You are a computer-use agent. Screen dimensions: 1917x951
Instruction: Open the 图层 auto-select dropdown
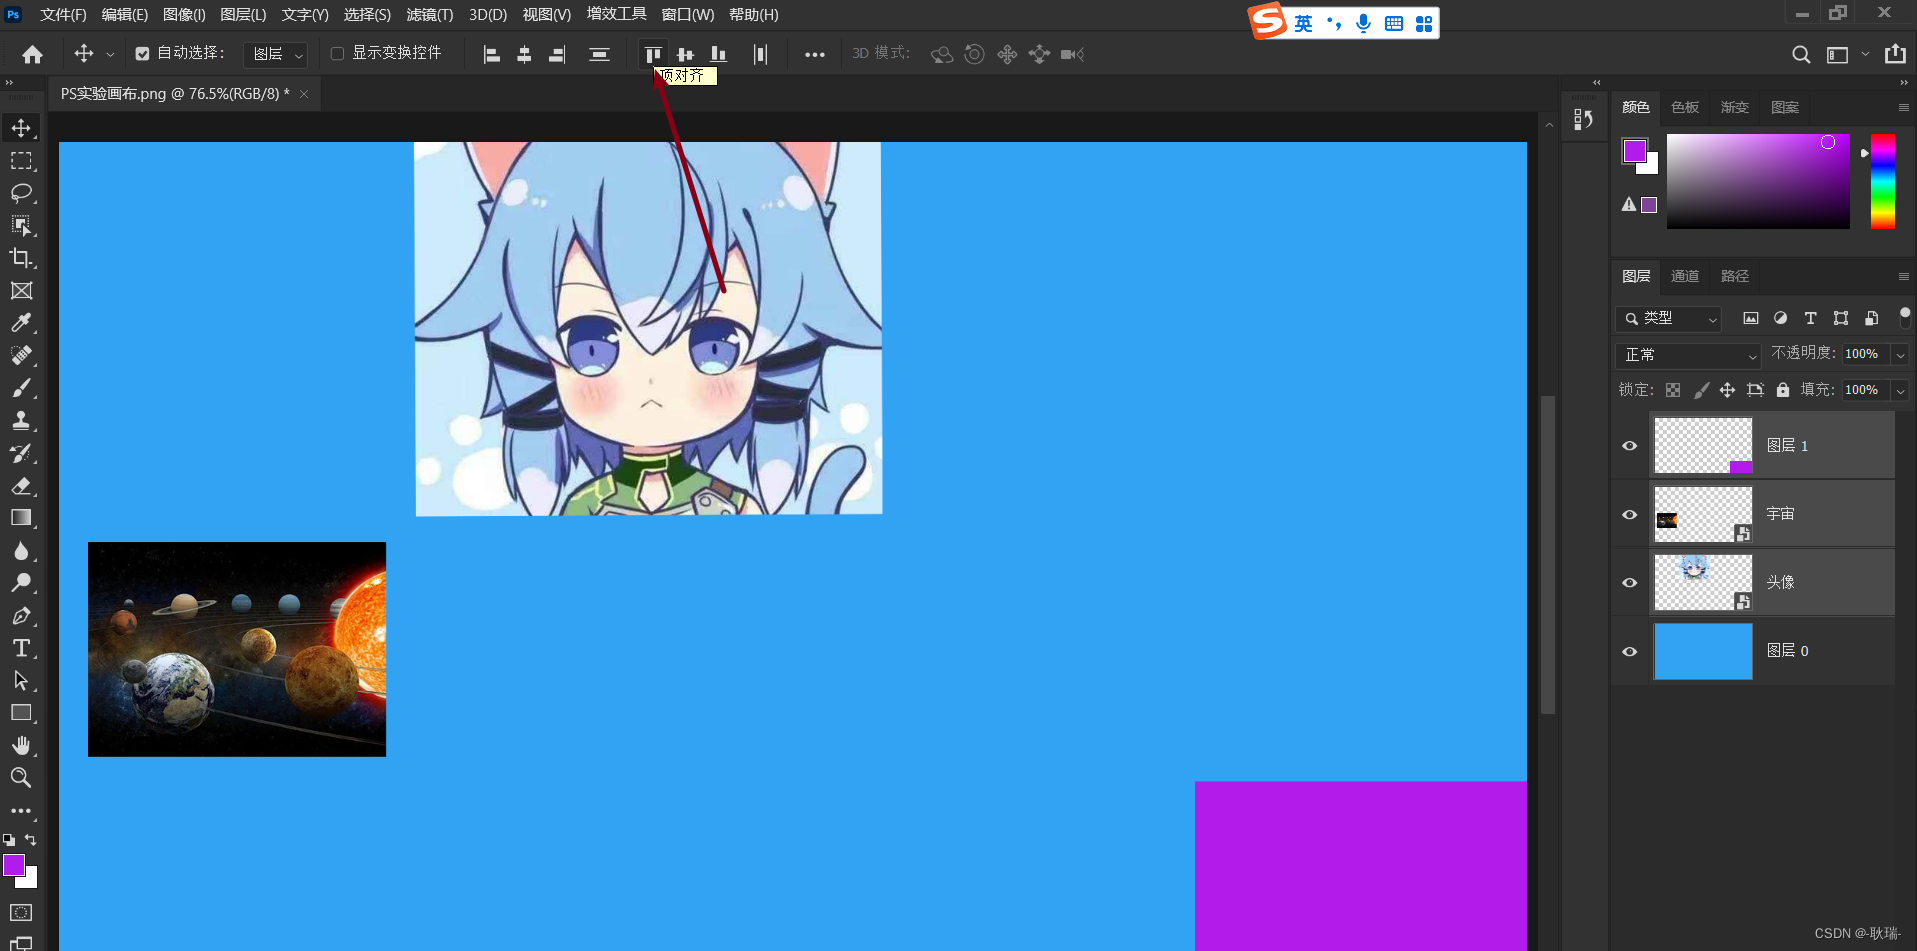(275, 54)
